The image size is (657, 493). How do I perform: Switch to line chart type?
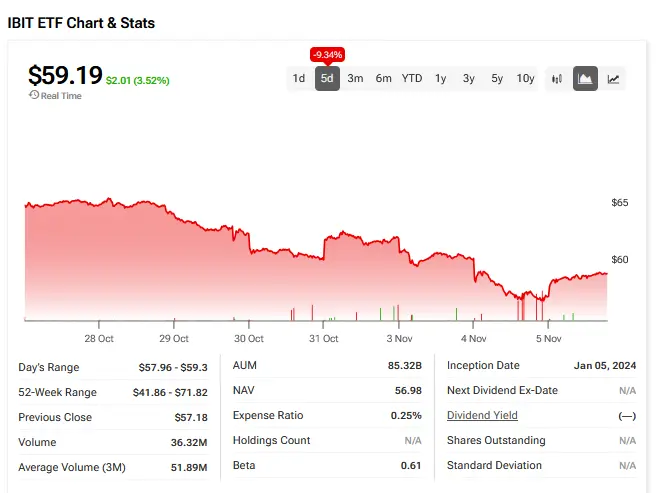click(x=613, y=78)
